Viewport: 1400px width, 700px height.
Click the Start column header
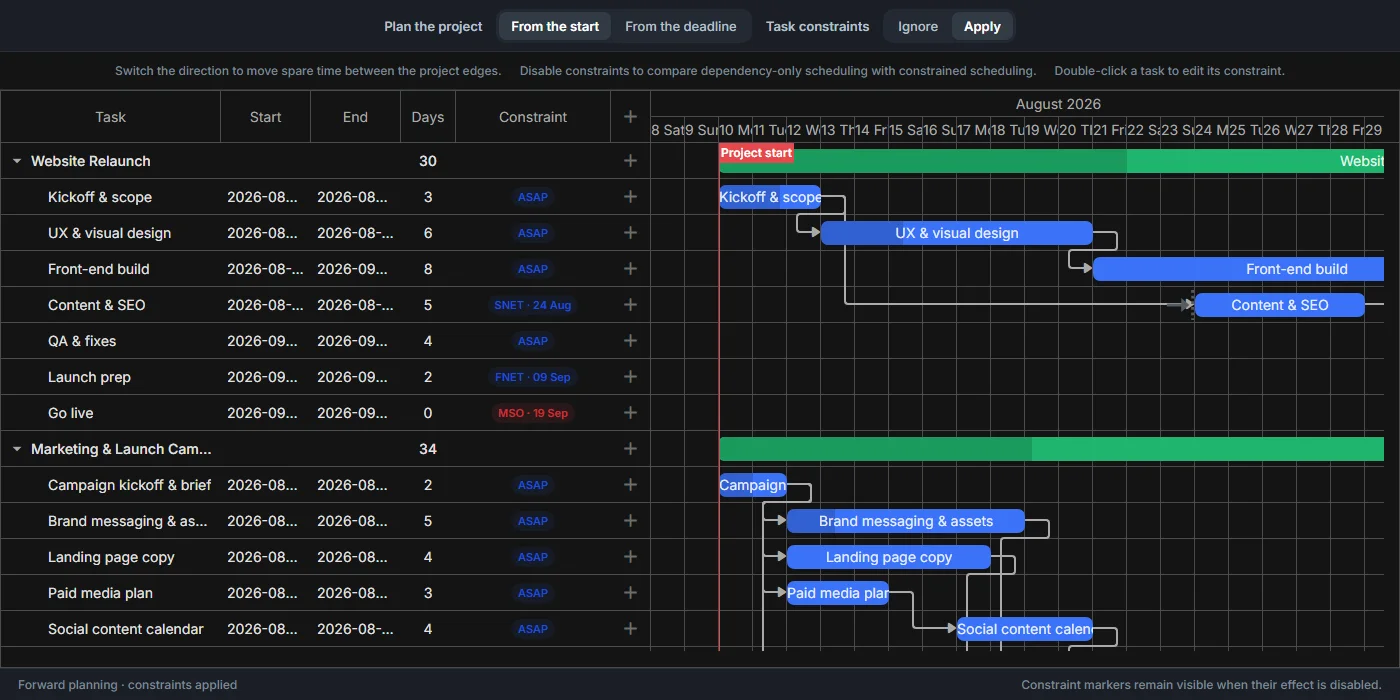(x=266, y=117)
